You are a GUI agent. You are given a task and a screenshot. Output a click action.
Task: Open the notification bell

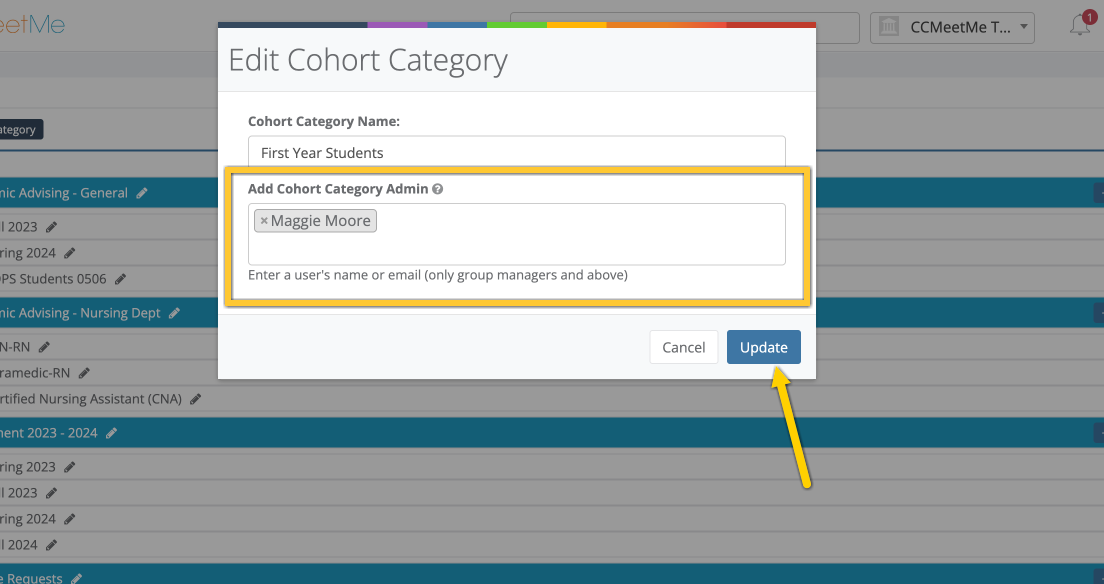[1080, 27]
